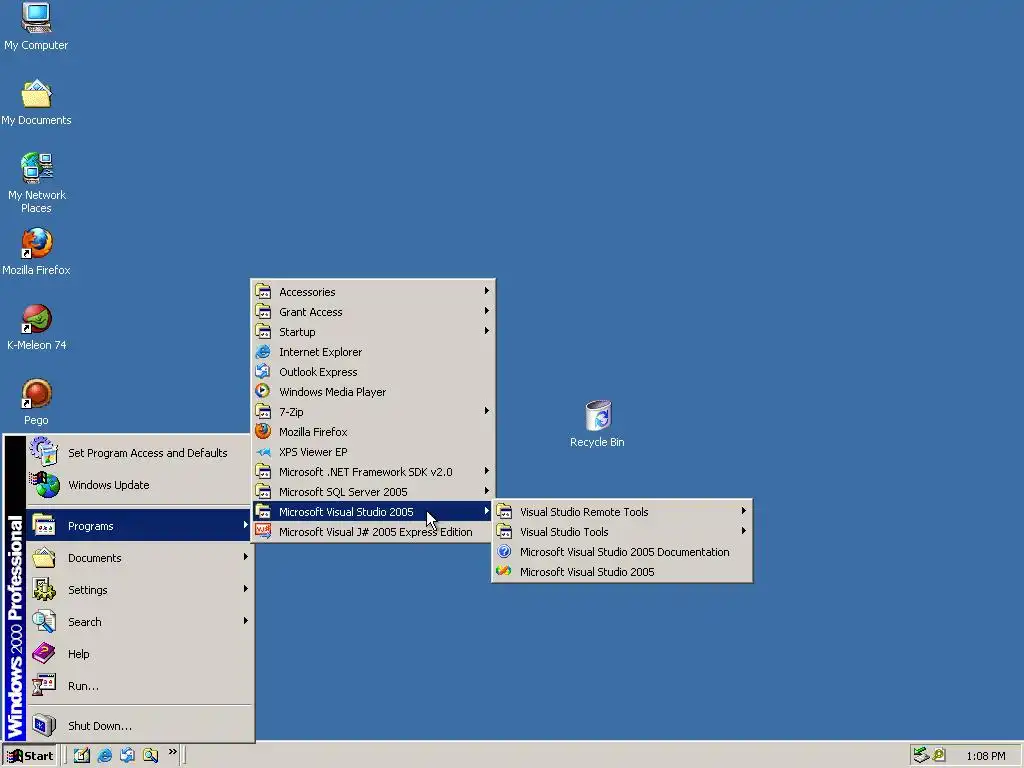Open the Recycle Bin icon
The height and width of the screenshot is (768, 1024).
pyautogui.click(x=597, y=423)
